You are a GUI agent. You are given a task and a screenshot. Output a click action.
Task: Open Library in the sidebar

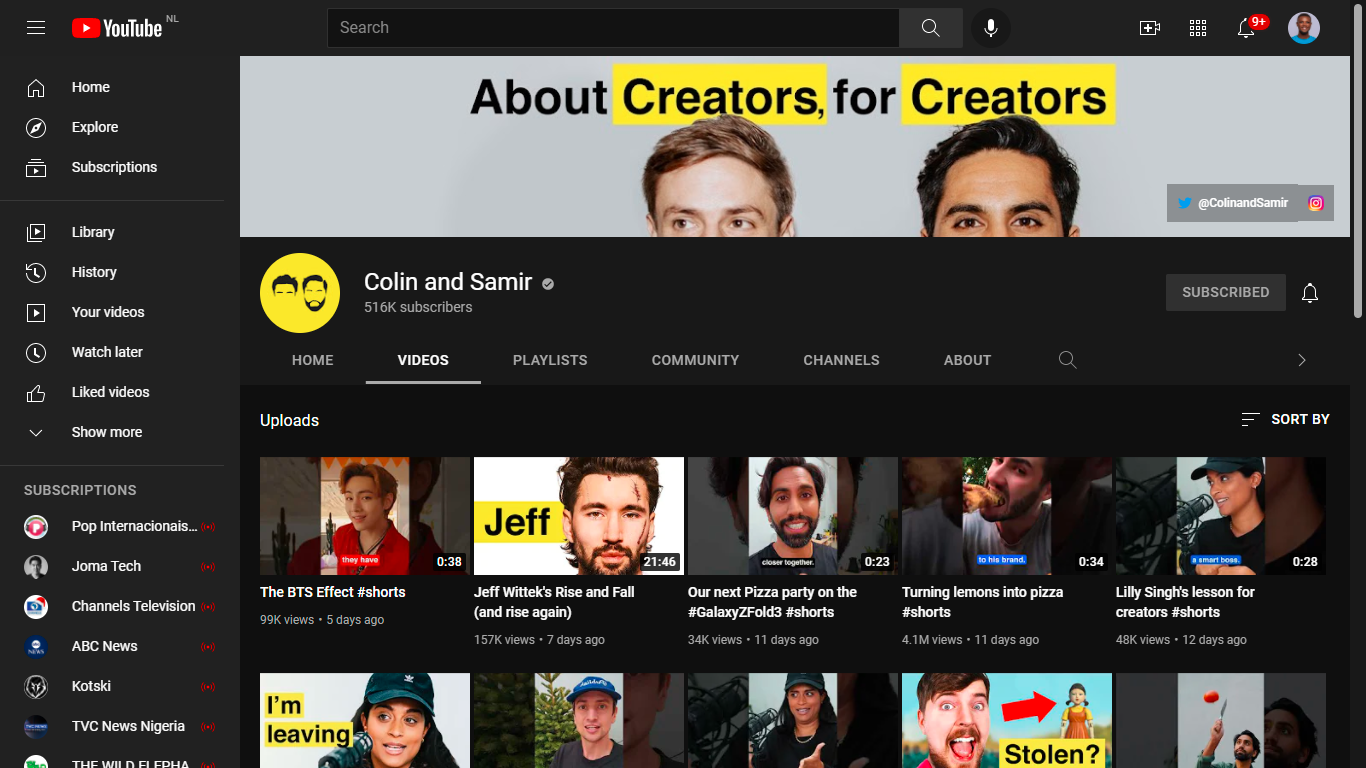(112, 232)
